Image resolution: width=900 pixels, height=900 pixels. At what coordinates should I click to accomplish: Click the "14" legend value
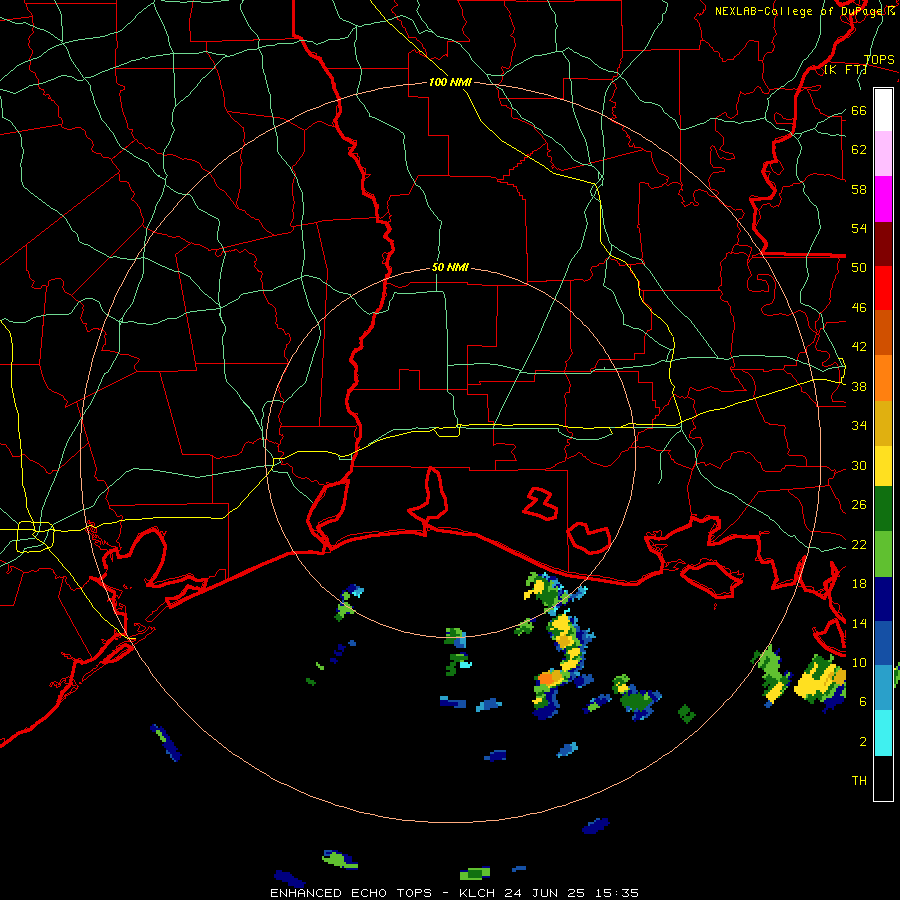[x=859, y=623]
